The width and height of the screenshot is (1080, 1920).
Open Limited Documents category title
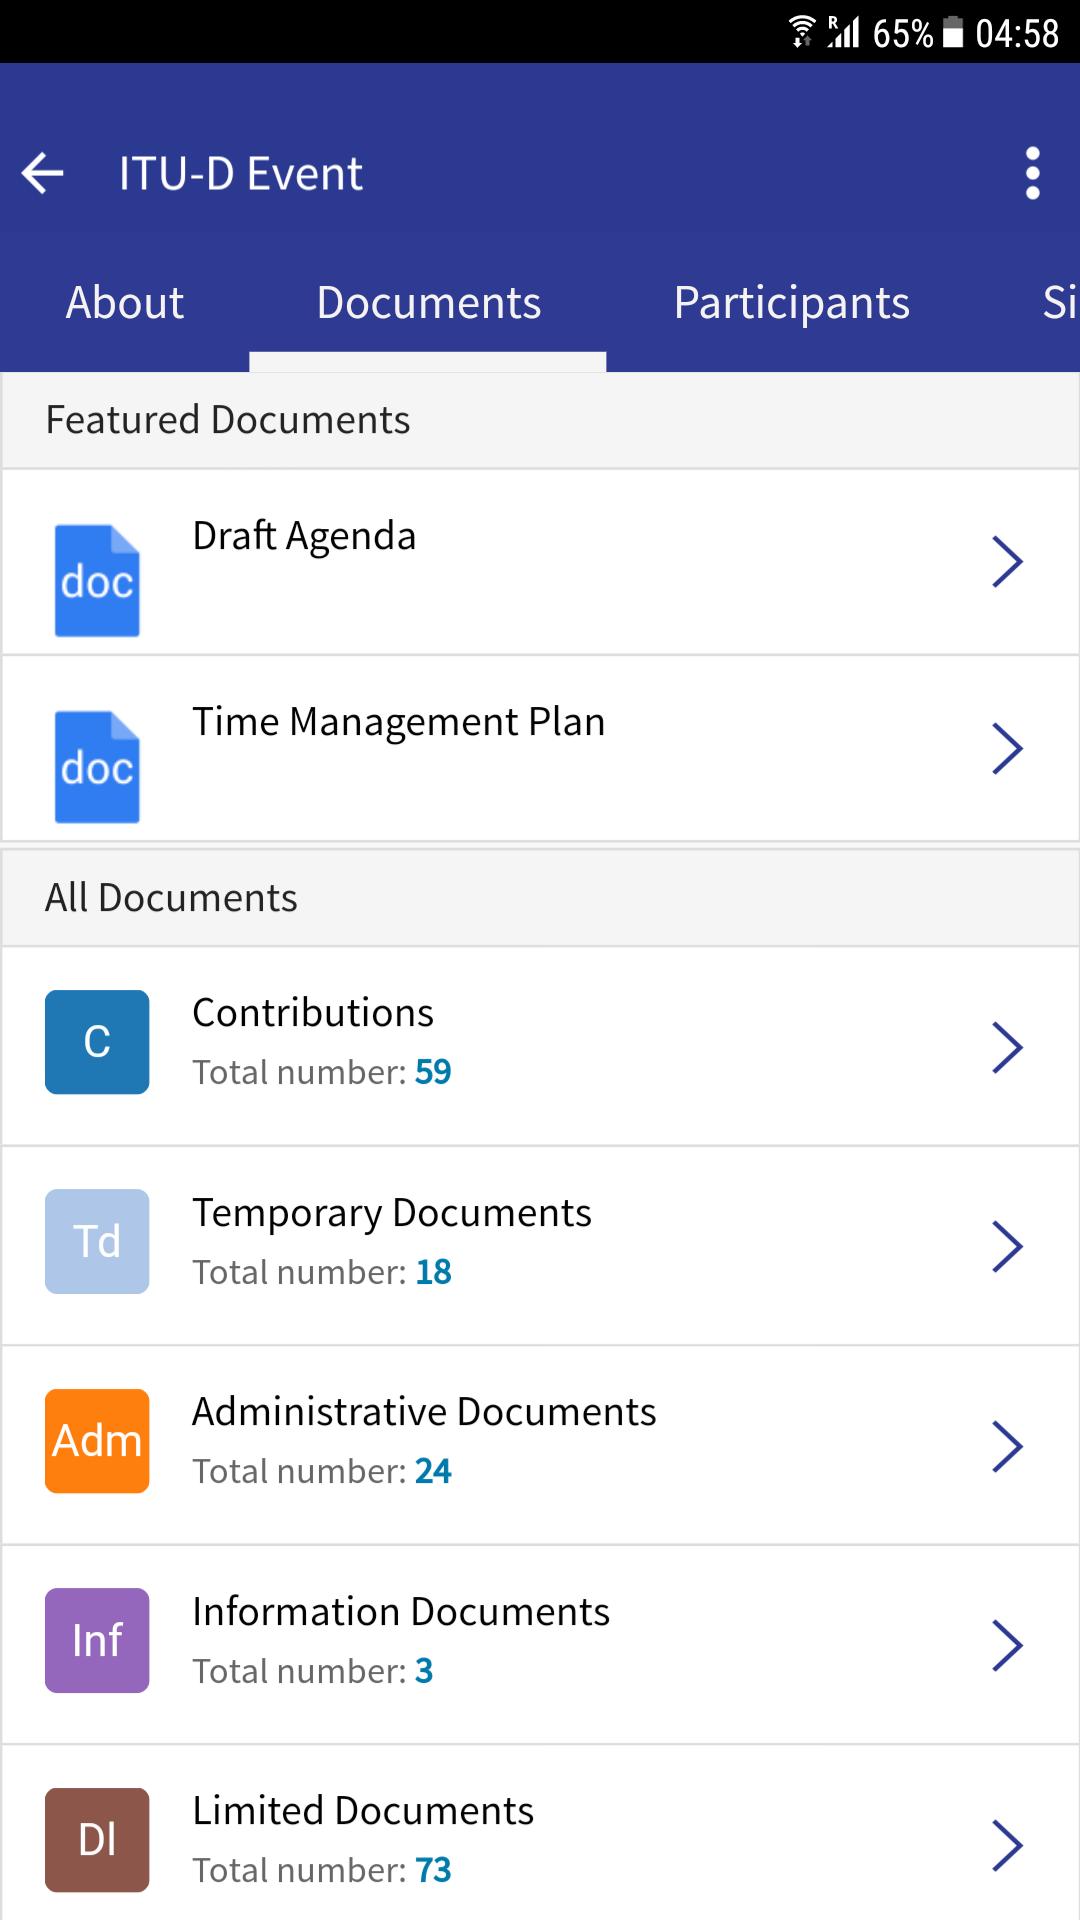(363, 1811)
